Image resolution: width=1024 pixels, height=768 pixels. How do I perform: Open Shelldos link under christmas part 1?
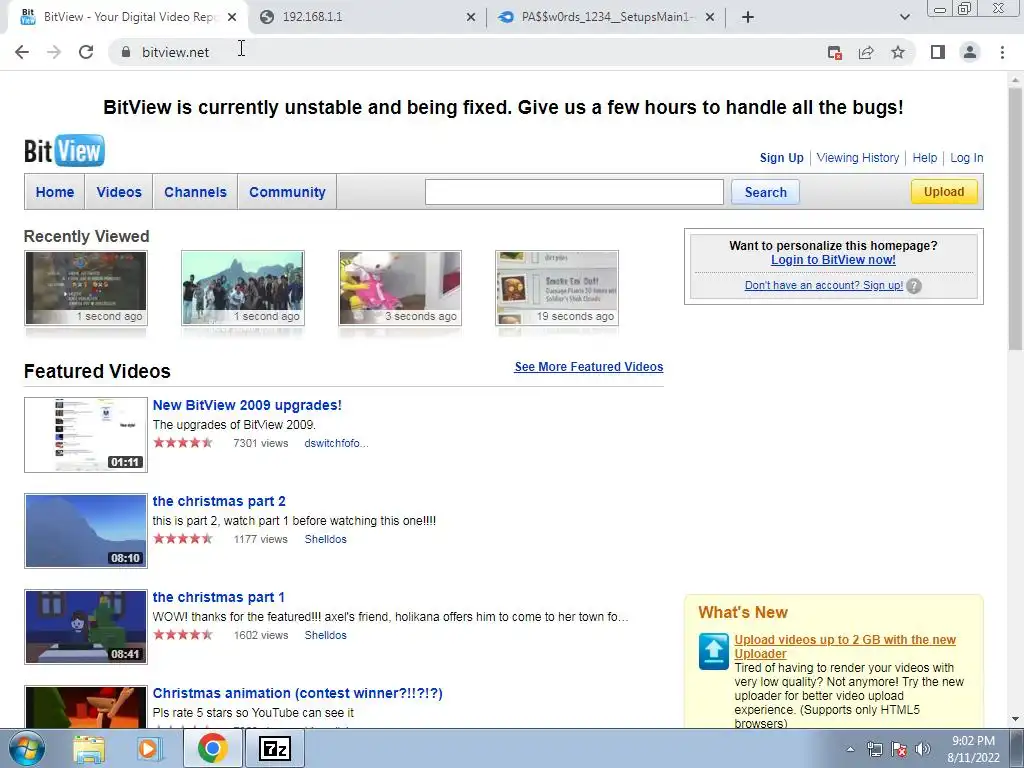325,635
